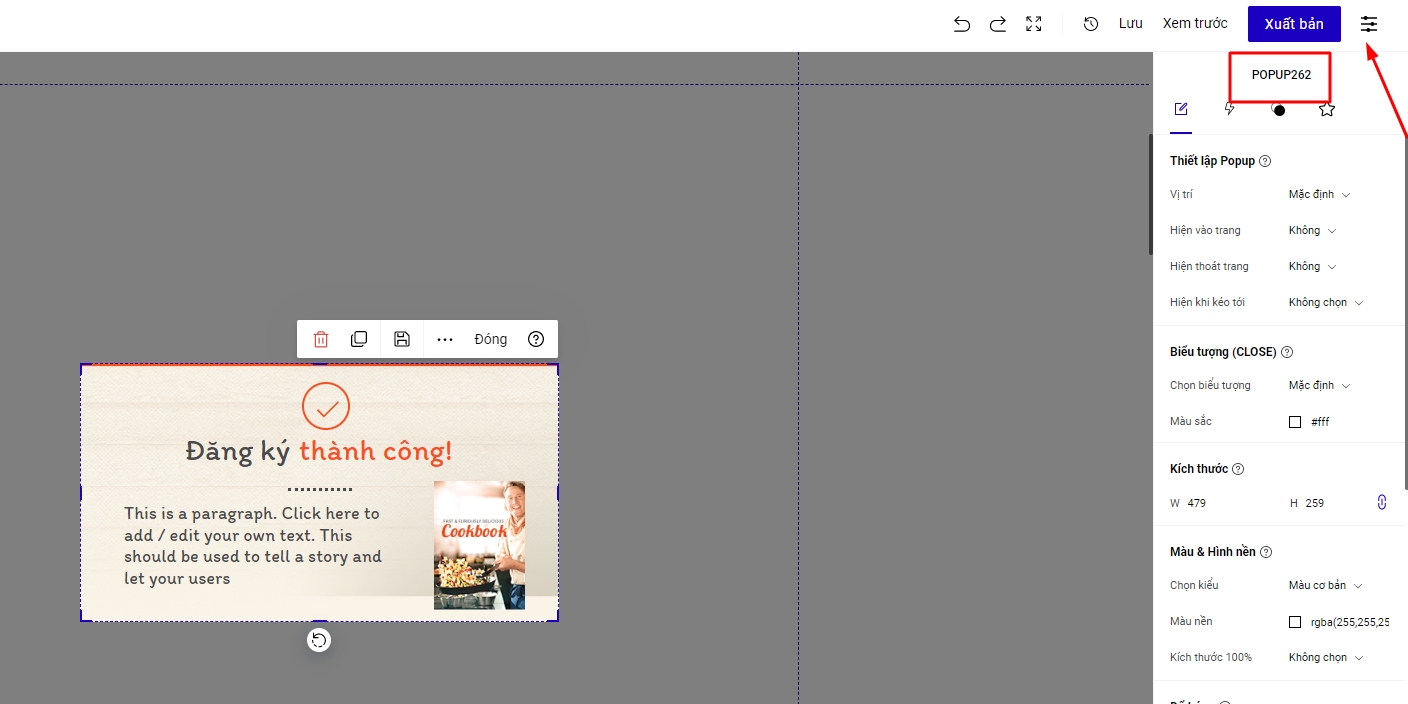
Task: Click the Xuất bản publish button
Action: (x=1294, y=24)
